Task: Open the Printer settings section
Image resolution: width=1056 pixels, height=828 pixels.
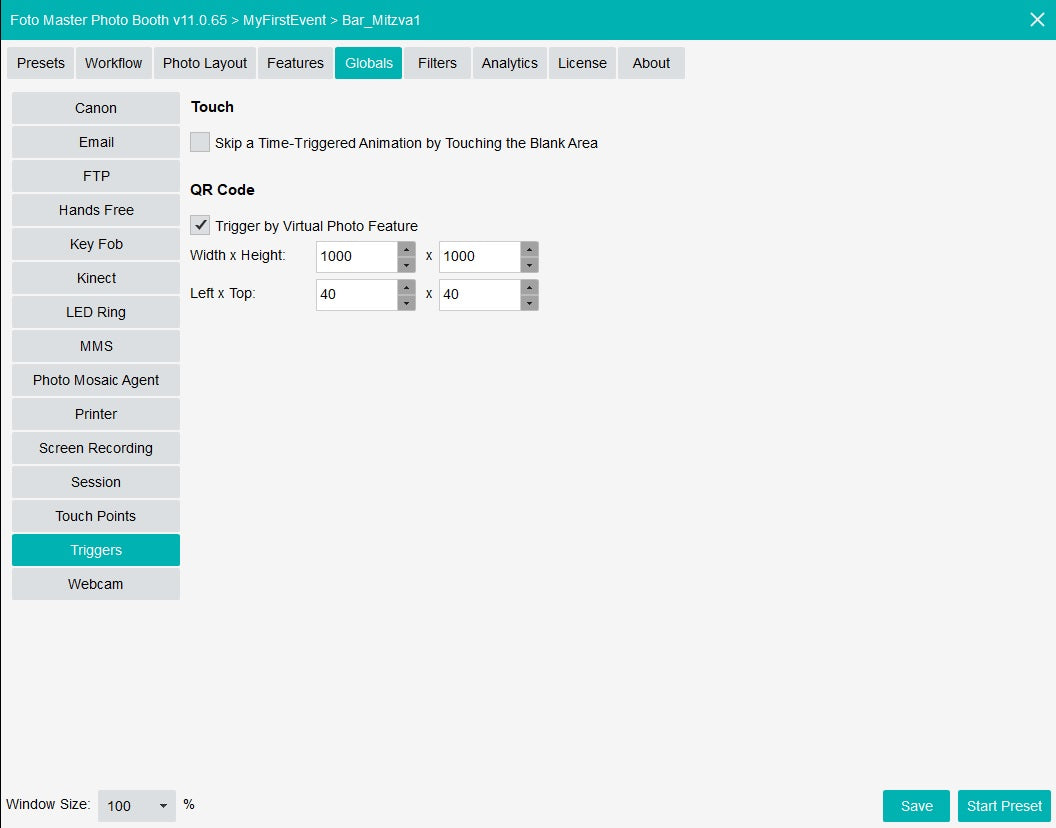Action: click(x=96, y=414)
